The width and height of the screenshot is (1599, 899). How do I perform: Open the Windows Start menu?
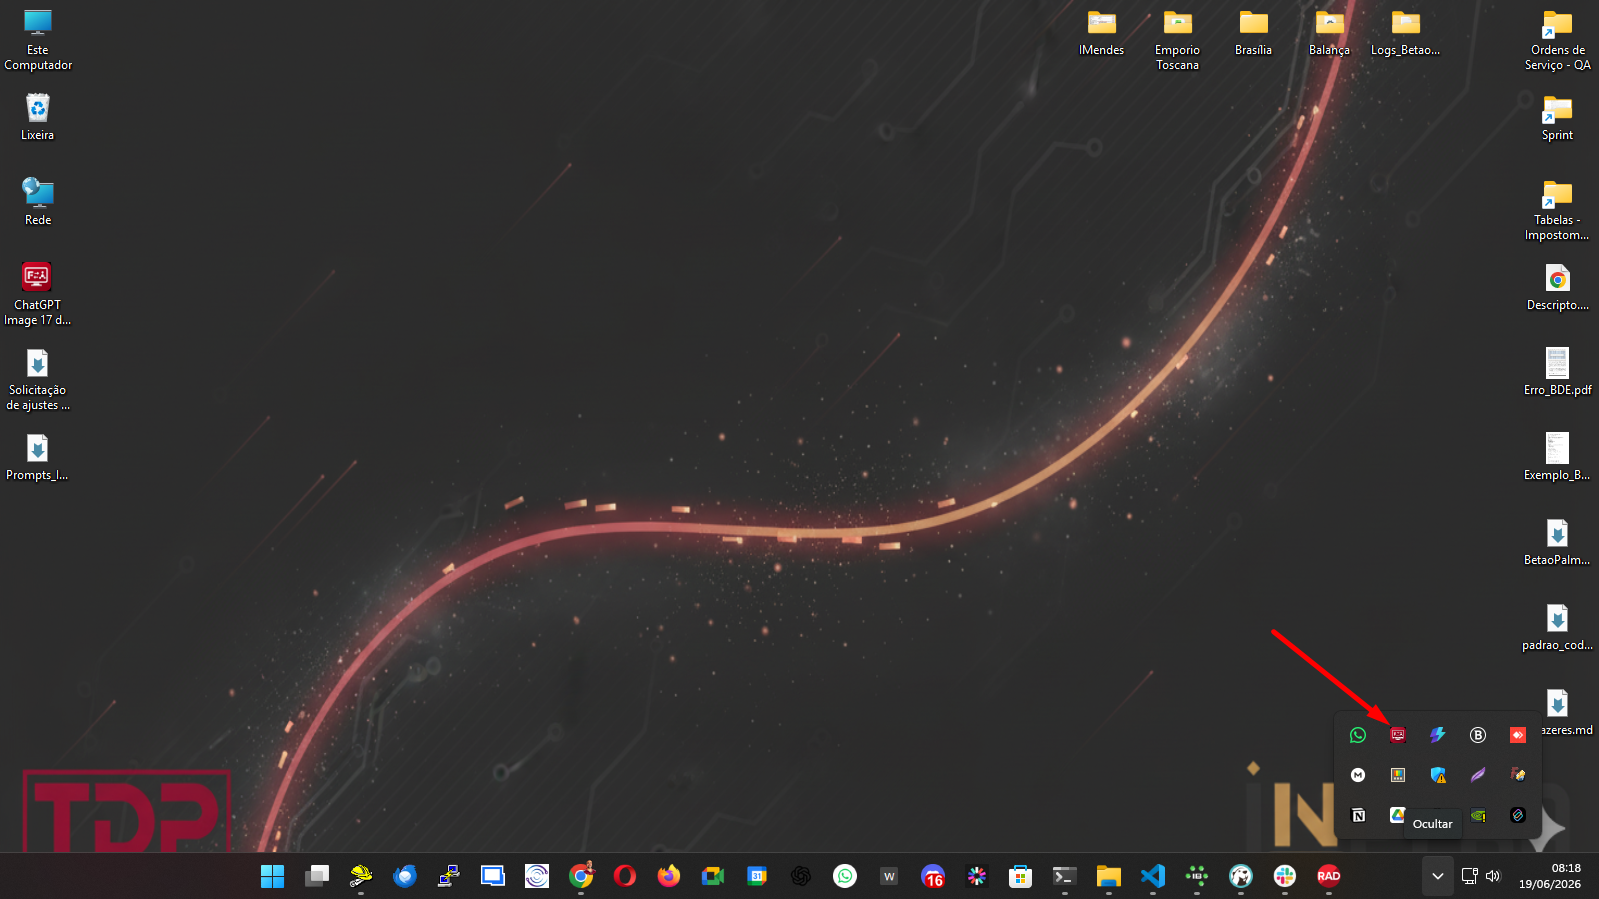[272, 876]
